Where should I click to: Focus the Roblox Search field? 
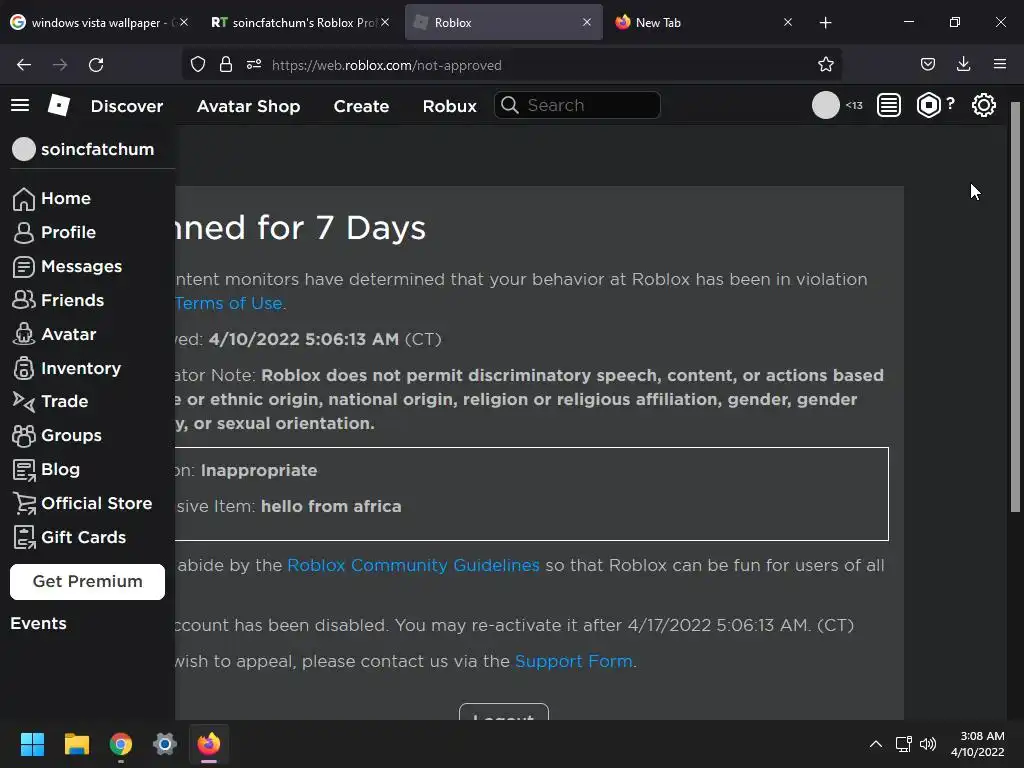577,105
